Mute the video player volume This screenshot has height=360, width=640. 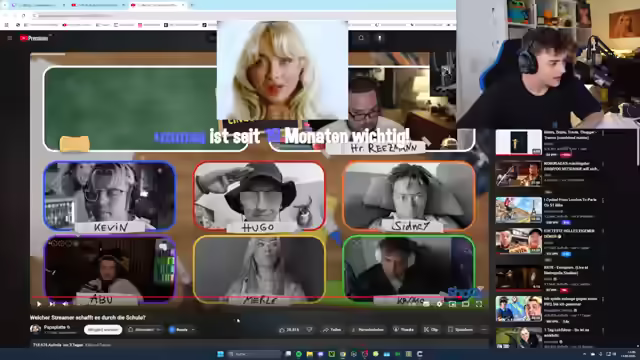click(65, 304)
